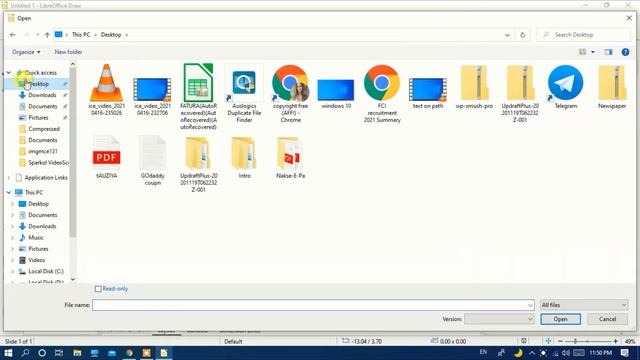The height and width of the screenshot is (360, 640).
Task: Click the navigation pane scrollbar
Action: (73, 153)
